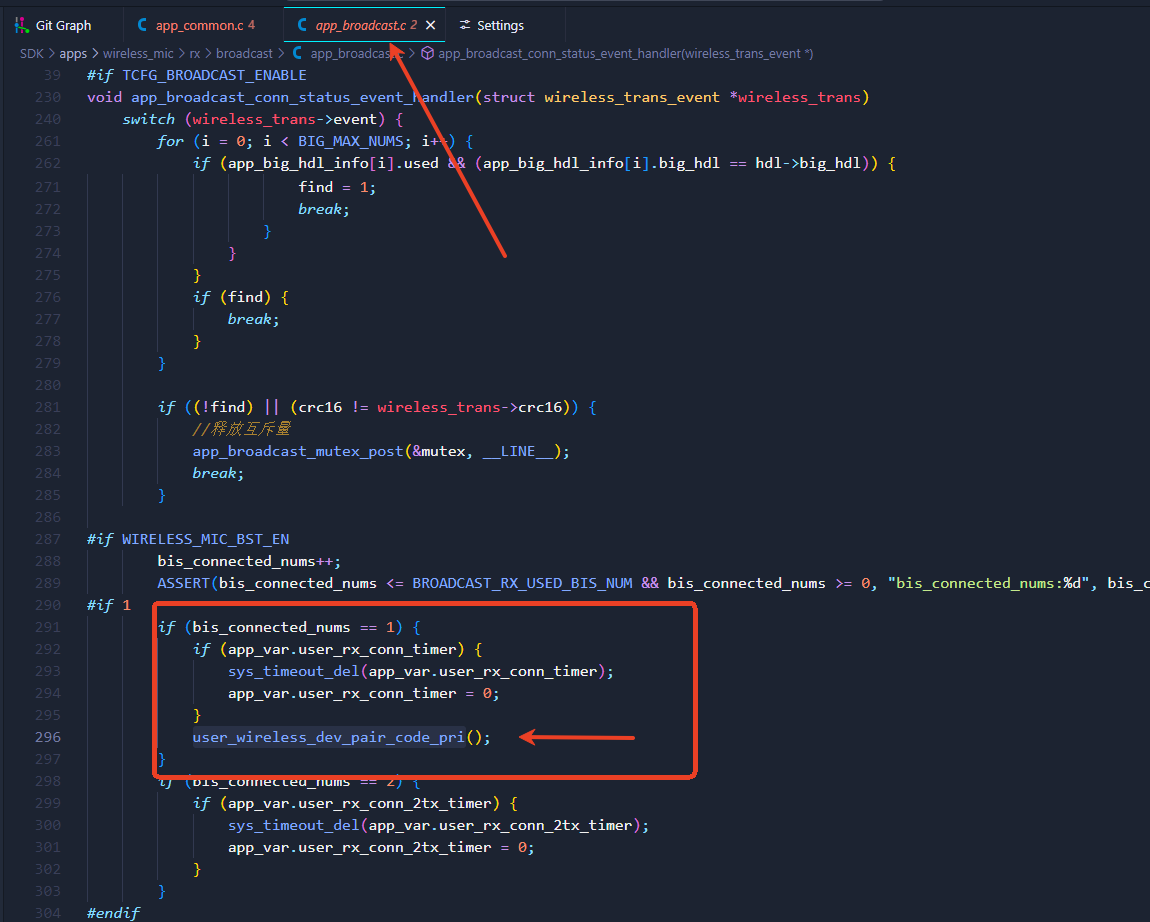Click the C file icon in the breadcrumb
This screenshot has height=922, width=1150.
pyautogui.click(x=298, y=54)
